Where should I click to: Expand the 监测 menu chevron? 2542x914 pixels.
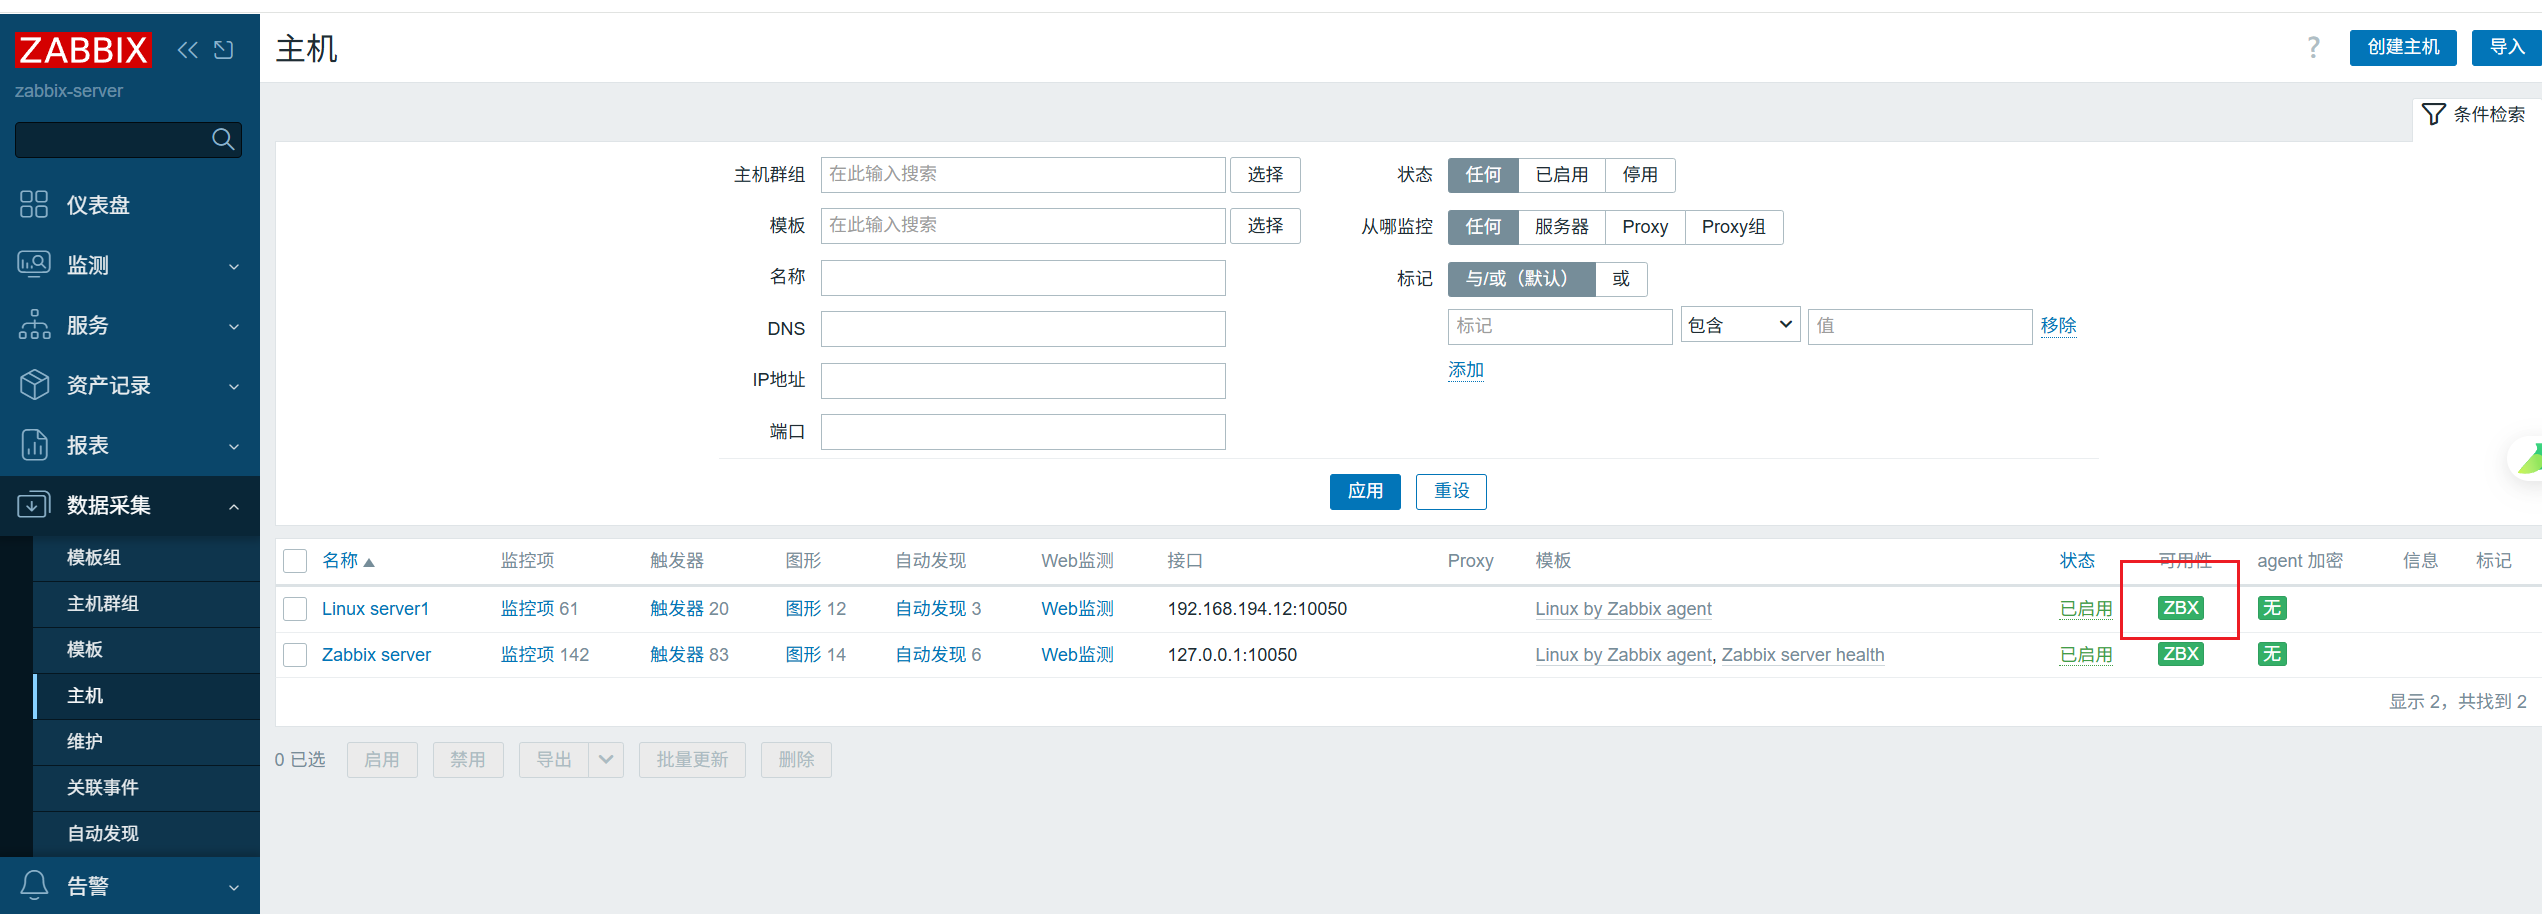(x=234, y=266)
